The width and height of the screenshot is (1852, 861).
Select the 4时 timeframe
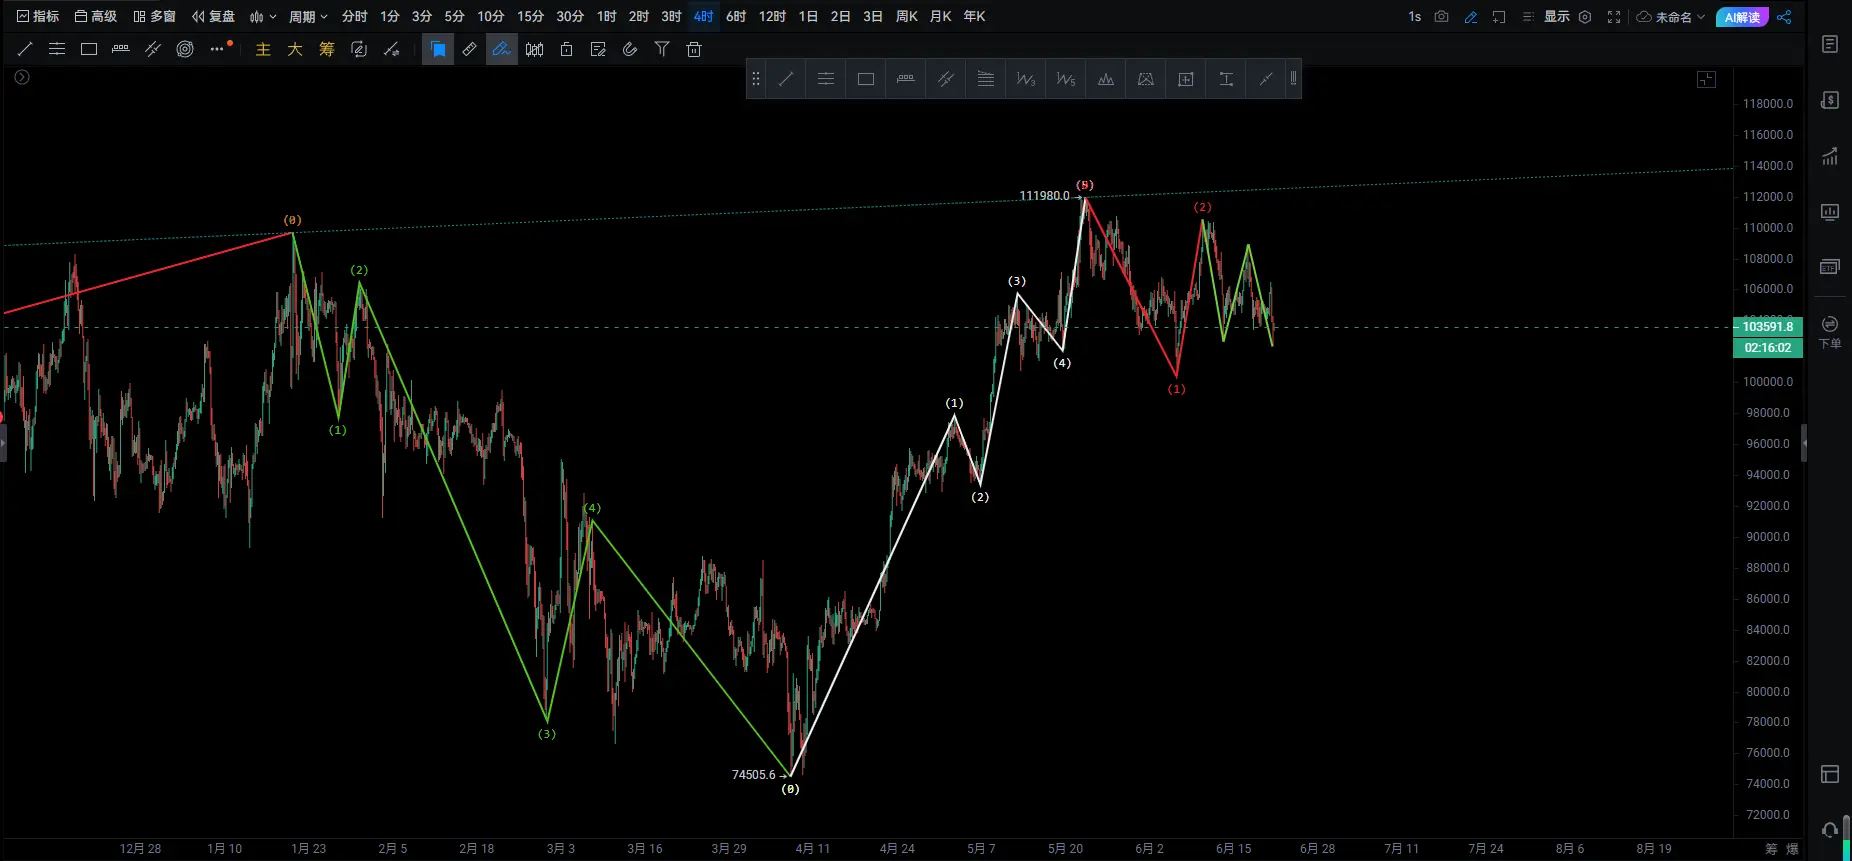703,16
